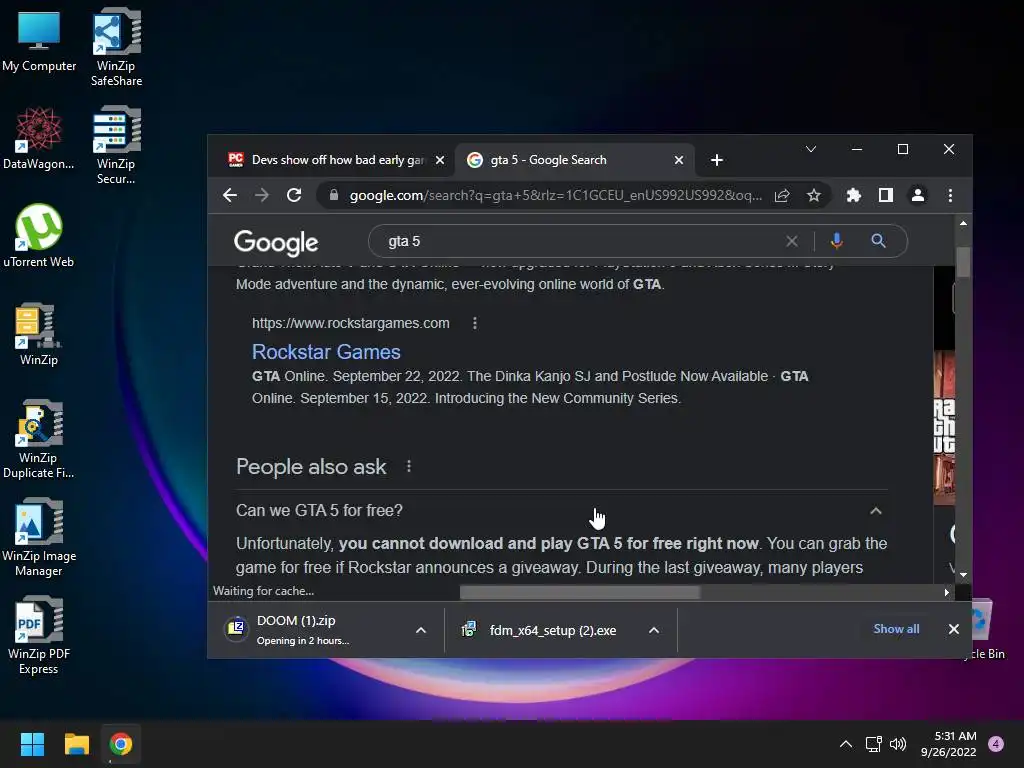Open notification center badge
Image resolution: width=1024 pixels, height=768 pixels.
click(996, 744)
